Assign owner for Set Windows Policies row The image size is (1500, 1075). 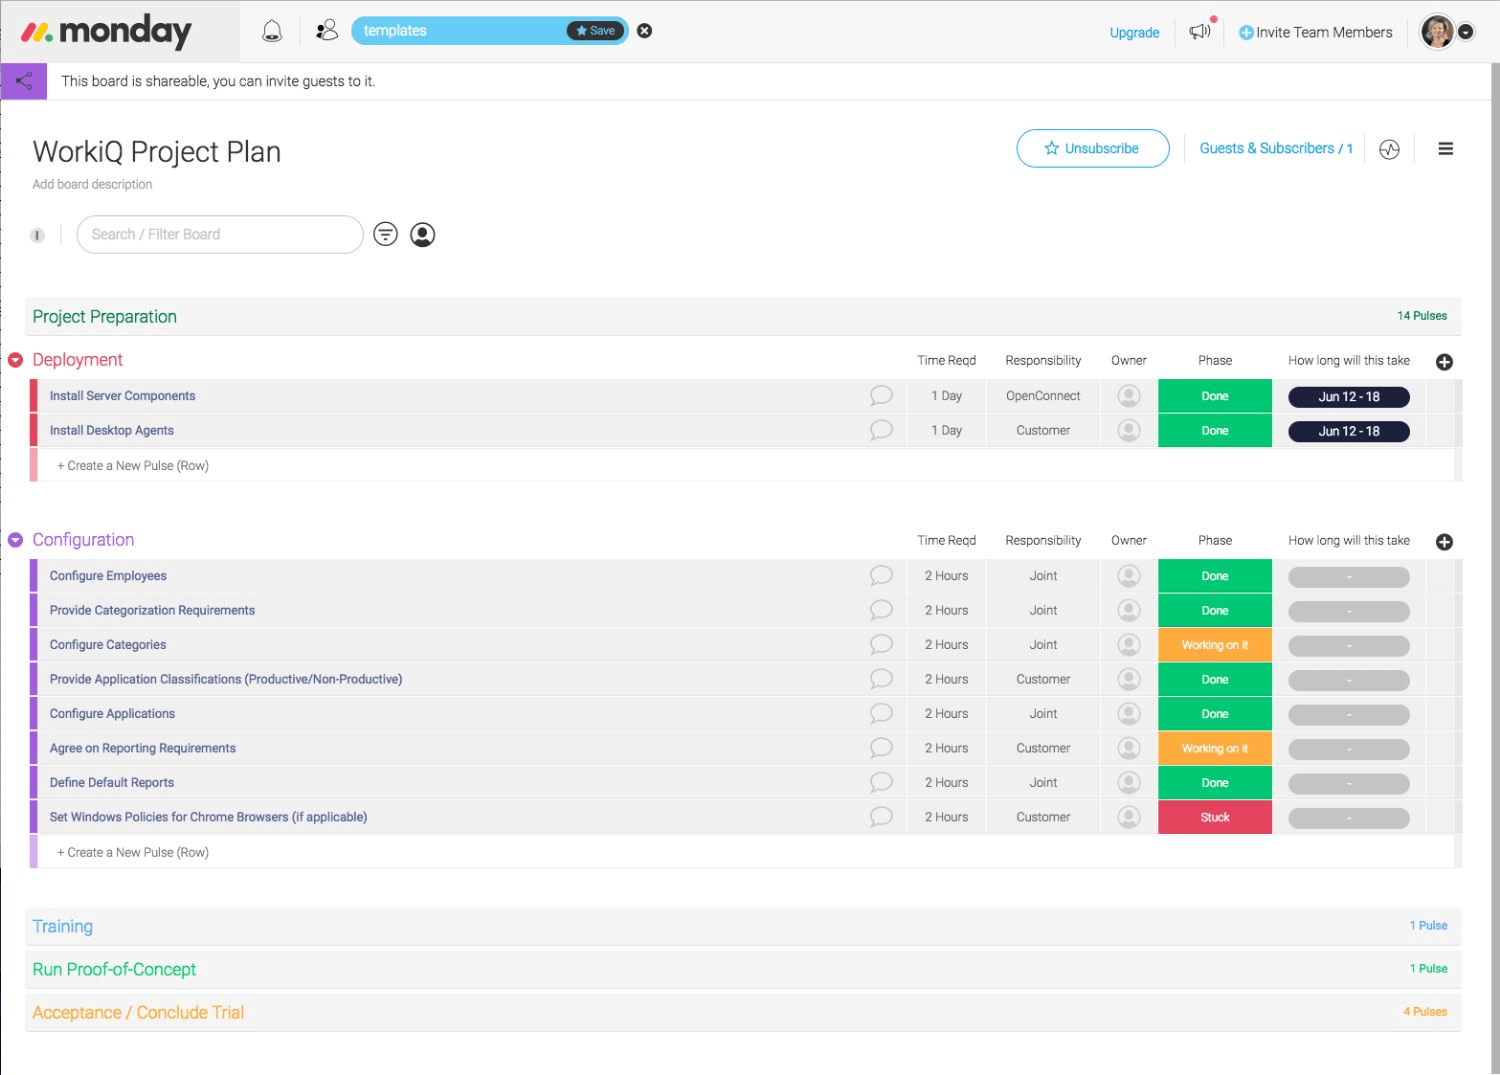tap(1129, 817)
